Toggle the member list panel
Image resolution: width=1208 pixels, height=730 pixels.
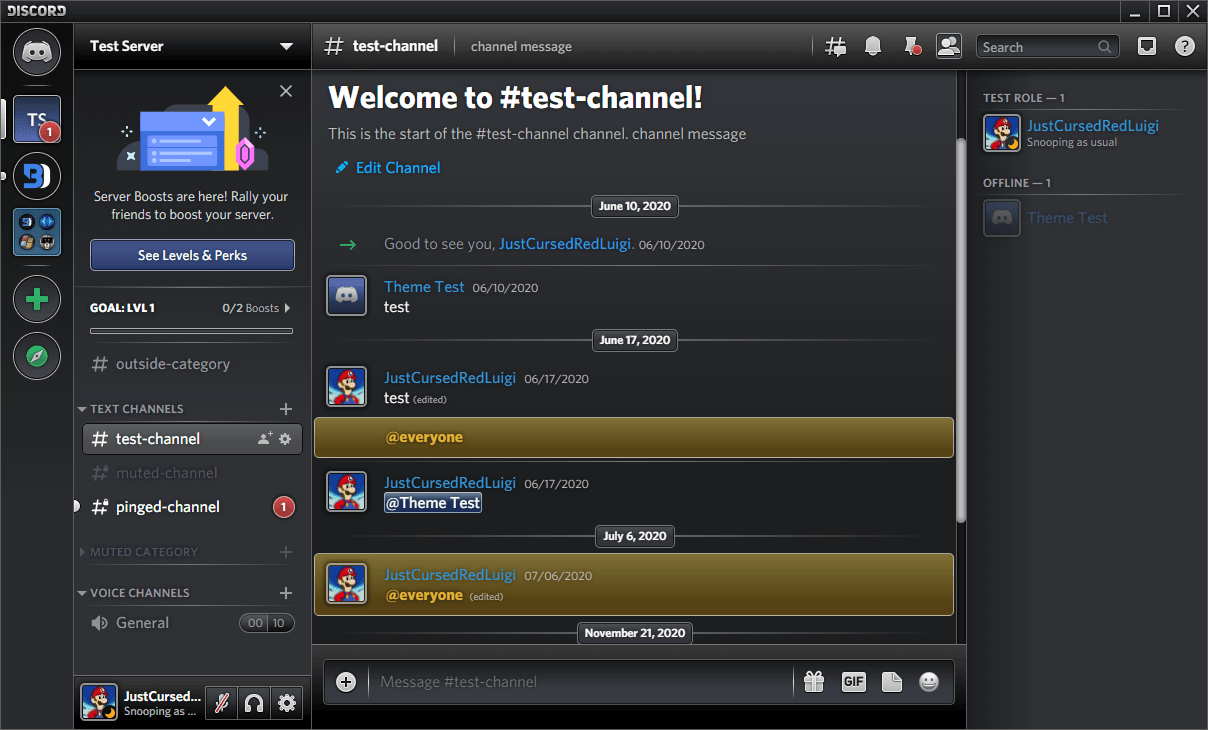(948, 46)
